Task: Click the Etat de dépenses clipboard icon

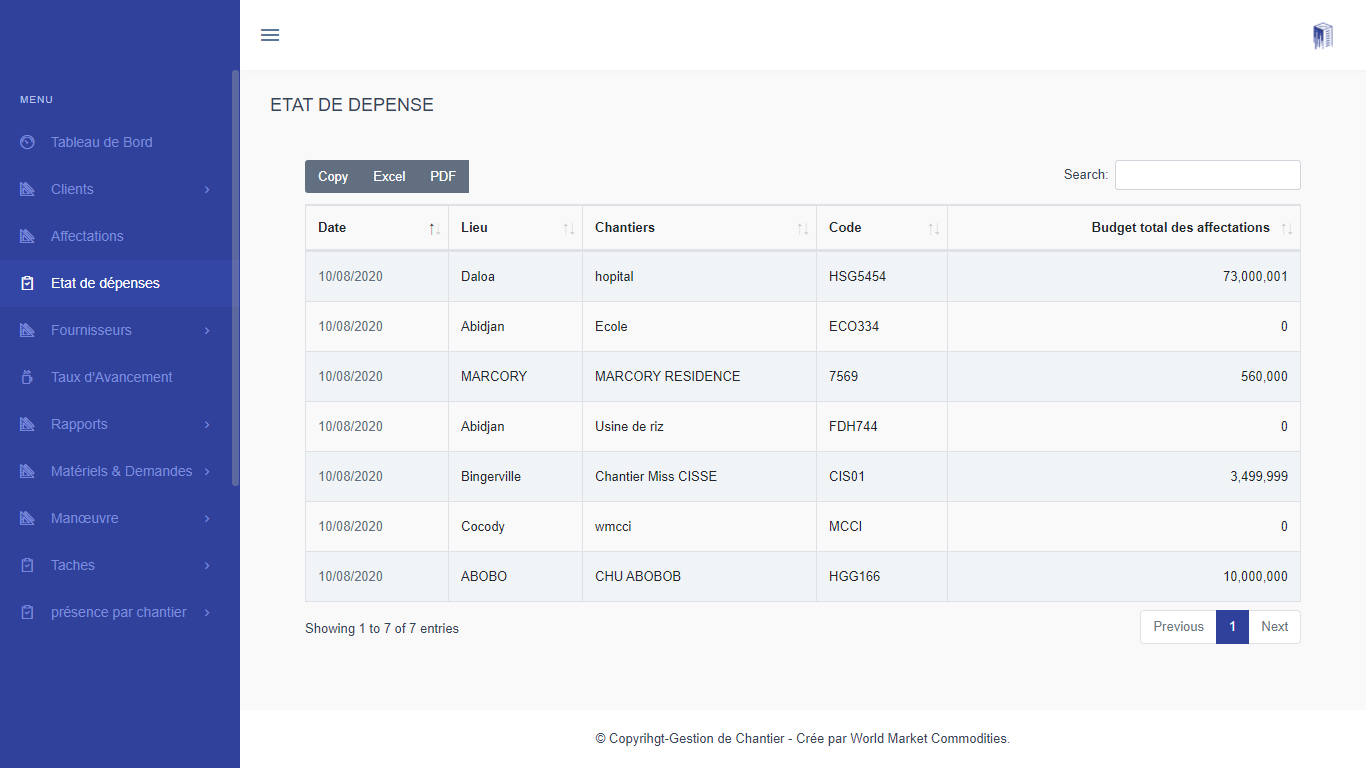Action: point(28,283)
